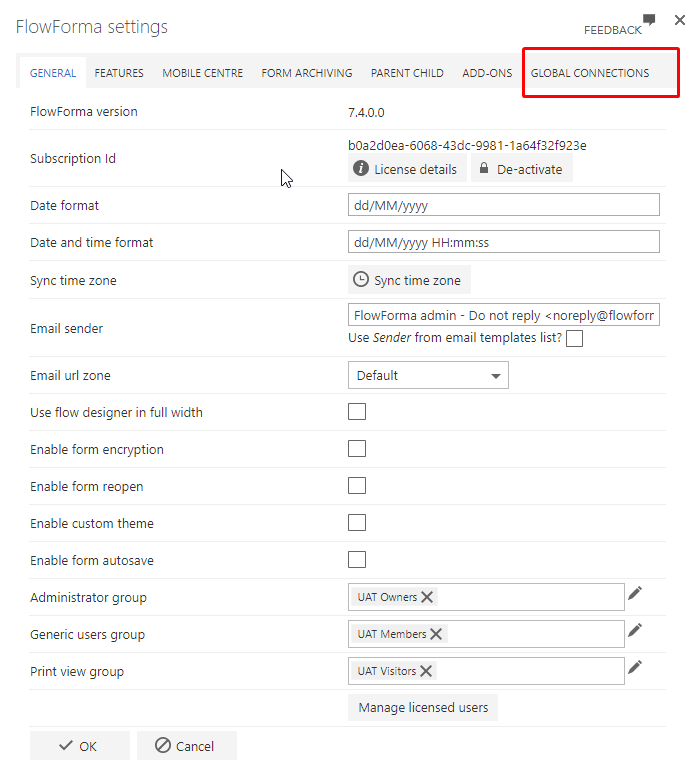Expand the Email url zone dropdown
Image resolution: width=696 pixels, height=769 pixels.
(428, 375)
